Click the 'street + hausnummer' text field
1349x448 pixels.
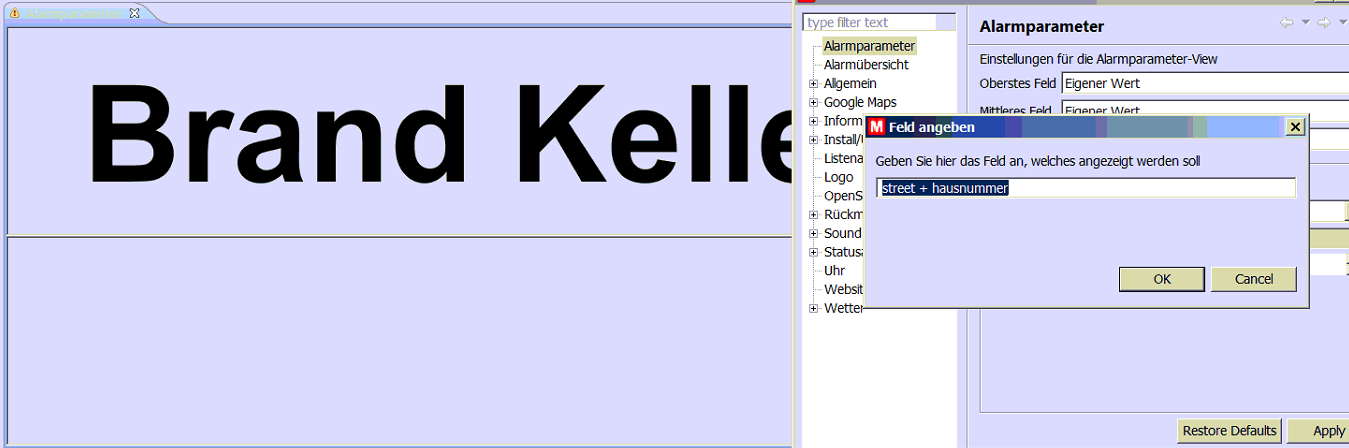point(1086,188)
